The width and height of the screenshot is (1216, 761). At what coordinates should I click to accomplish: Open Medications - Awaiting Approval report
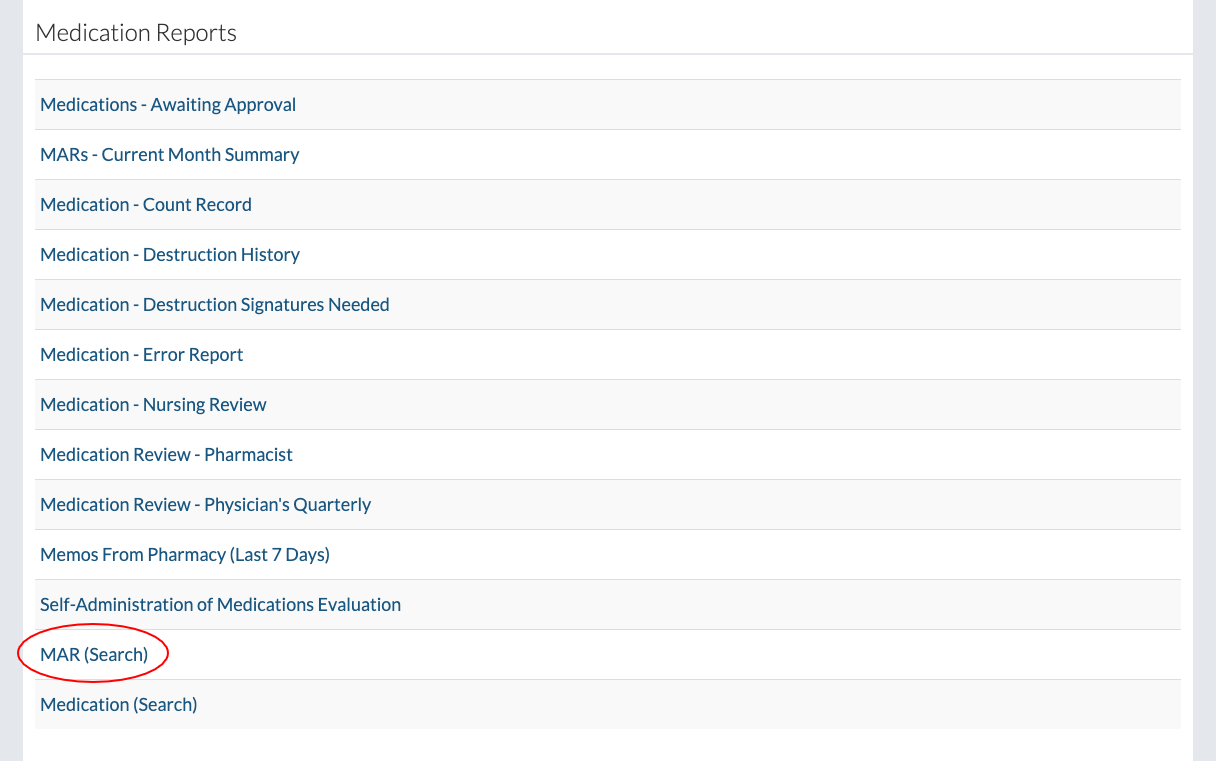click(168, 105)
